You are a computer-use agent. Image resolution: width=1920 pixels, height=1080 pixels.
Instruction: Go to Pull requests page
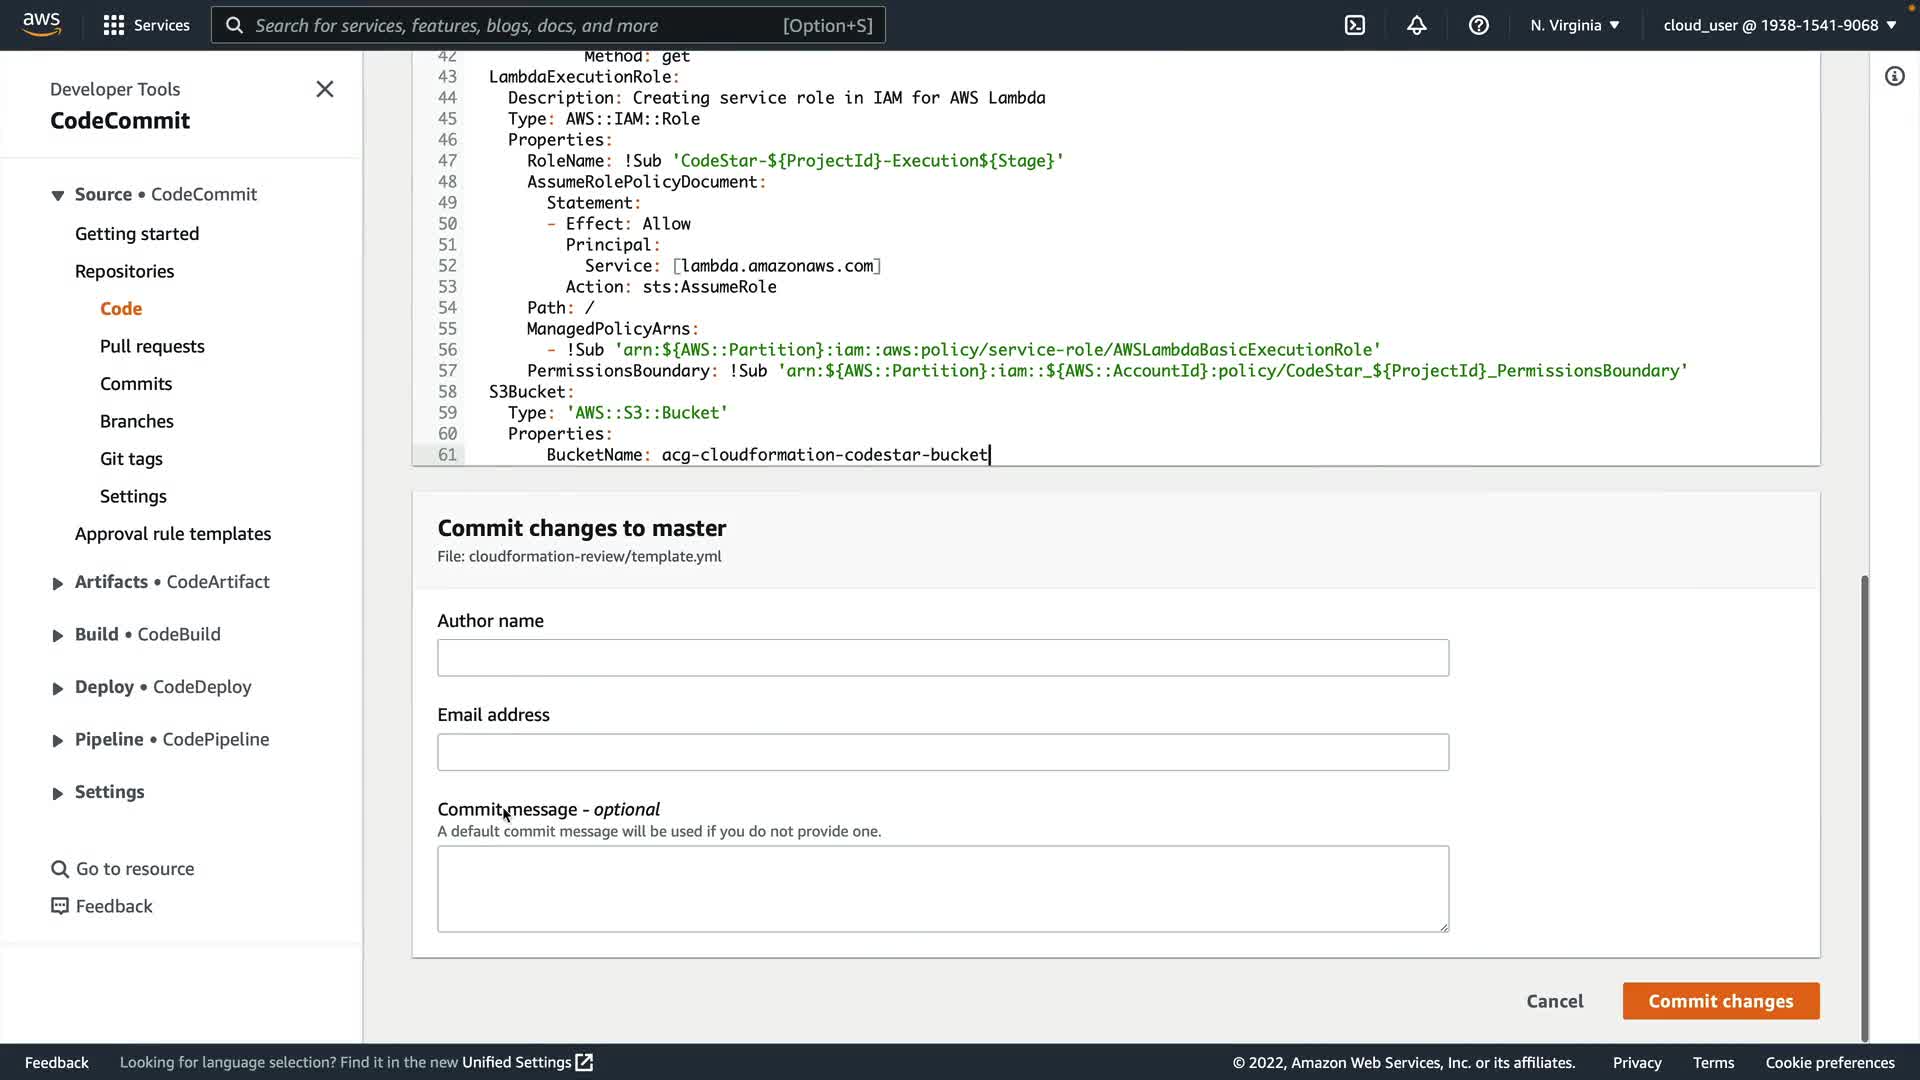pyautogui.click(x=152, y=346)
